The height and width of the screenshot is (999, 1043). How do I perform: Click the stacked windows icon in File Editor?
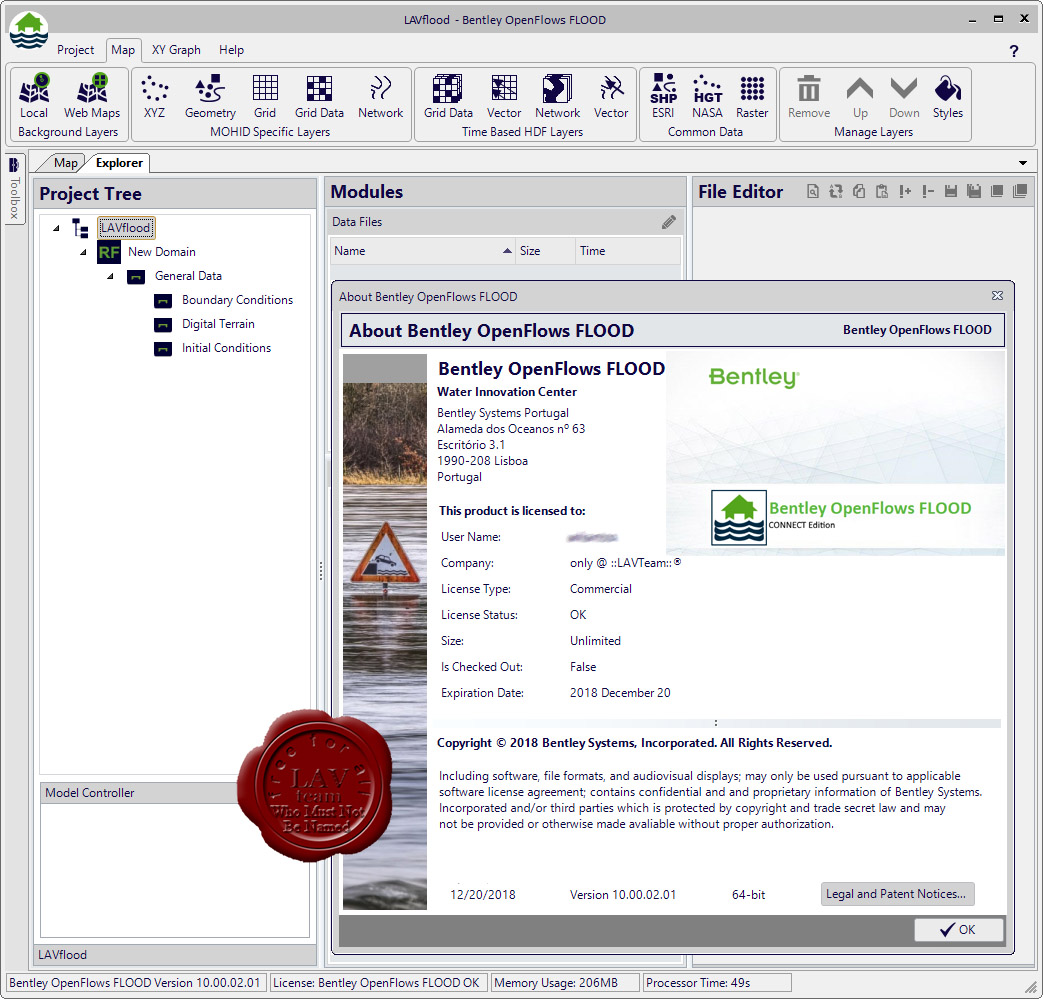(x=1020, y=192)
